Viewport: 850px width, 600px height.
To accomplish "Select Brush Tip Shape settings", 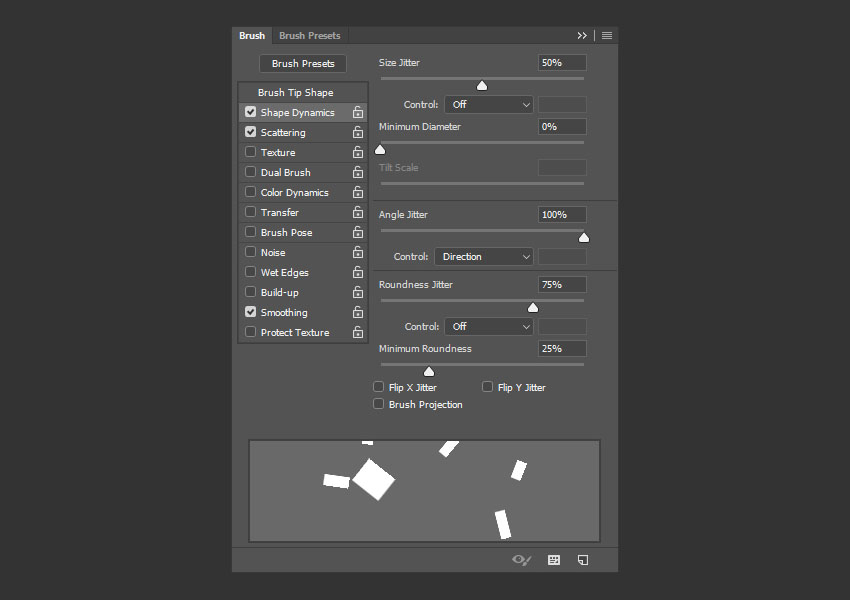I will pyautogui.click(x=296, y=93).
